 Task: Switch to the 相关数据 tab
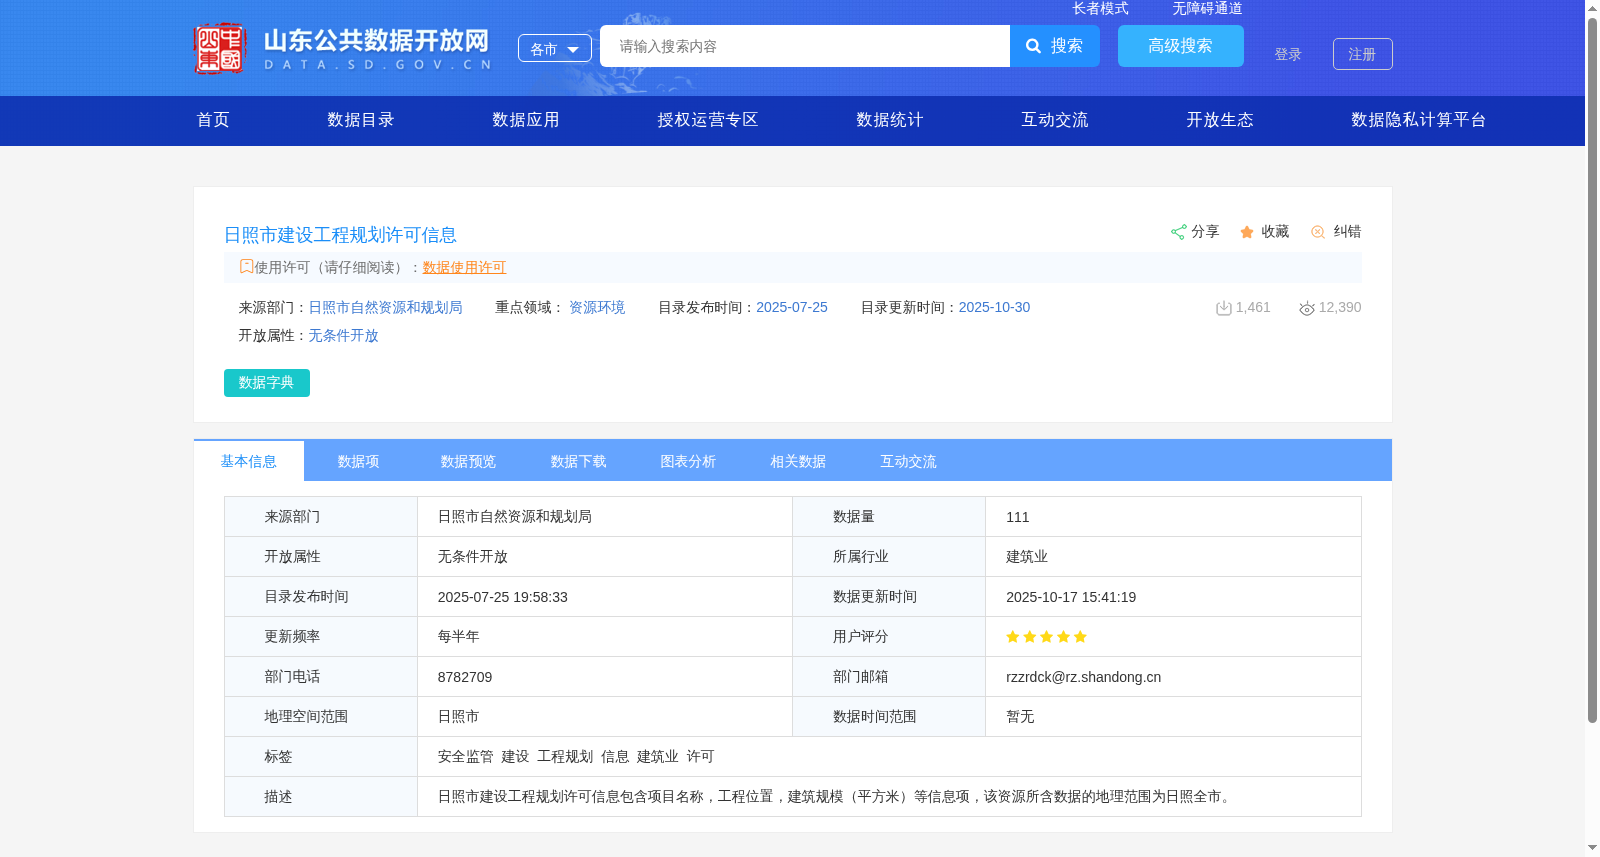point(799,461)
